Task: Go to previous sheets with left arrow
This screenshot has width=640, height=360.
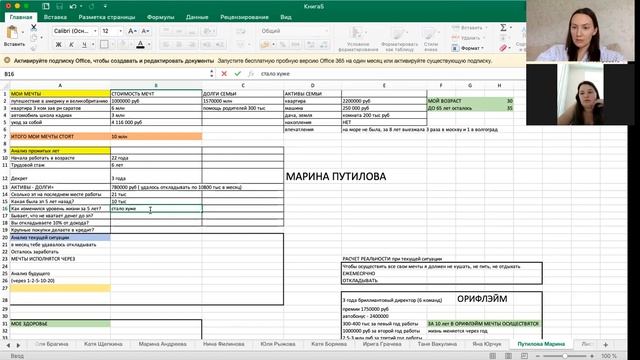Action: click(x=8, y=345)
